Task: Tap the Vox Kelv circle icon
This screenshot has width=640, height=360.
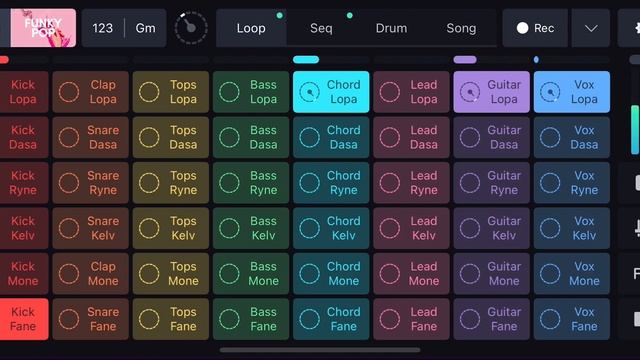Action: 550,228
